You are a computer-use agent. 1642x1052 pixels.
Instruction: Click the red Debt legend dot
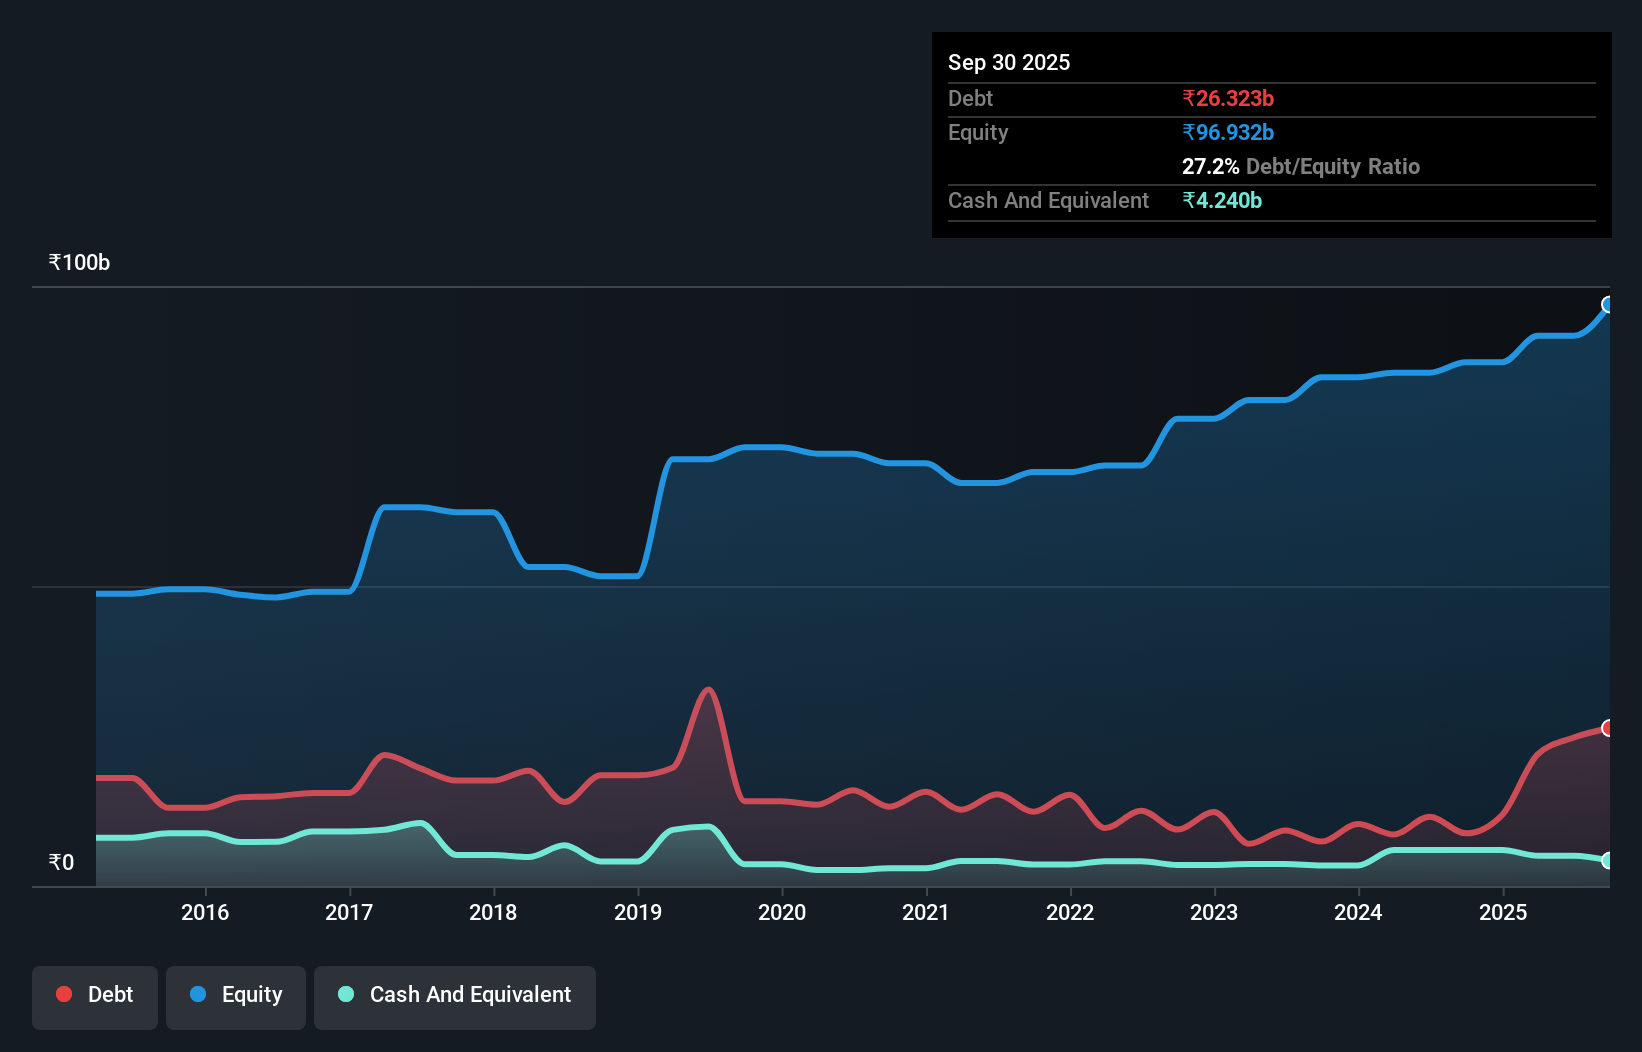pyautogui.click(x=64, y=994)
